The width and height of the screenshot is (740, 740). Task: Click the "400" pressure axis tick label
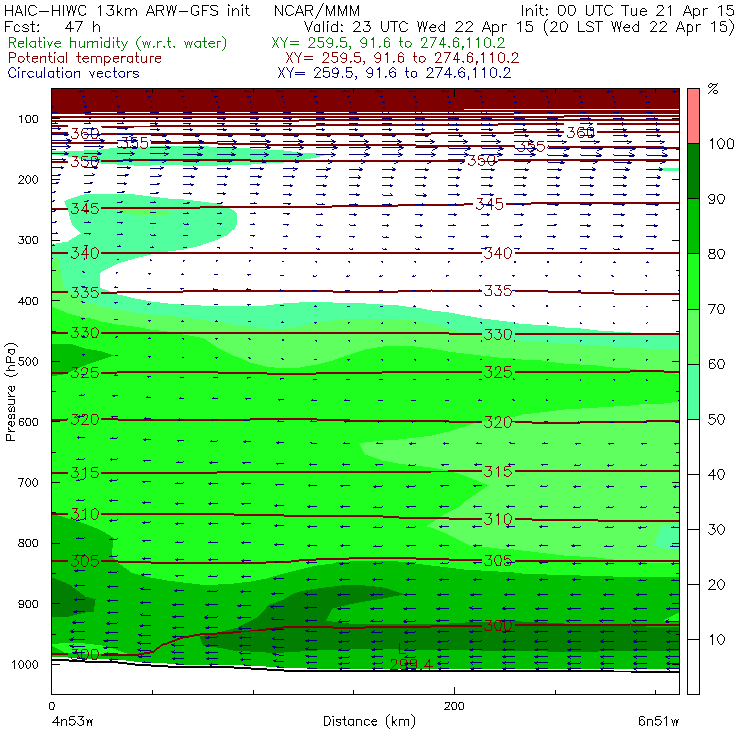click(28, 301)
